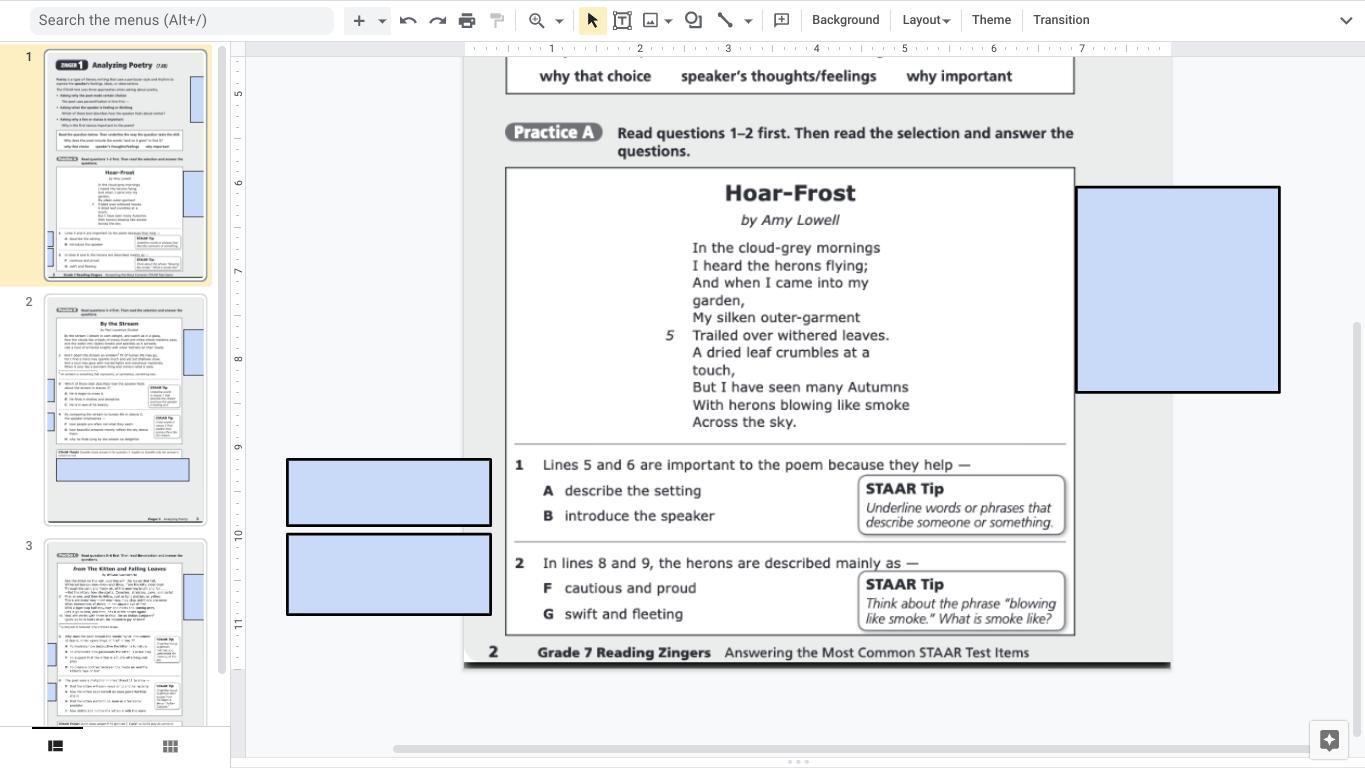Open the Zoom level dropdown arrow
Viewport: 1365px width, 768px height.
559,20
